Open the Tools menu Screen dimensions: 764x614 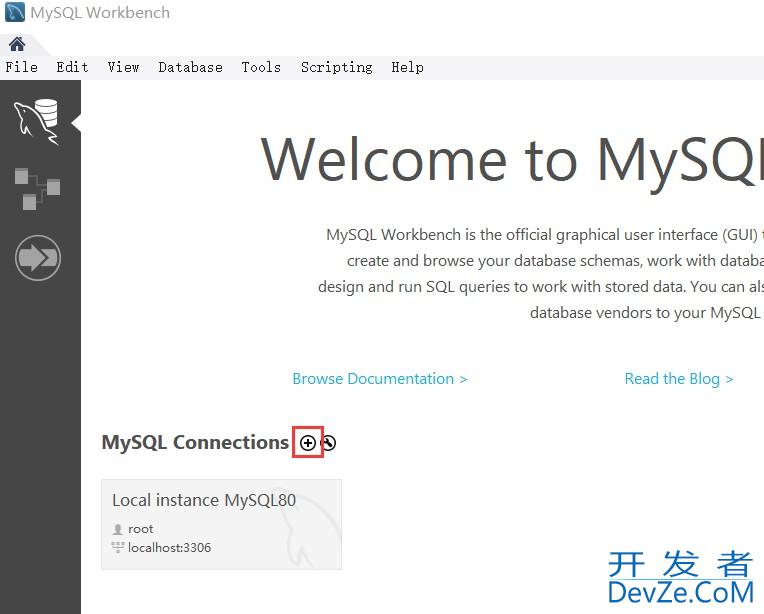(261, 67)
